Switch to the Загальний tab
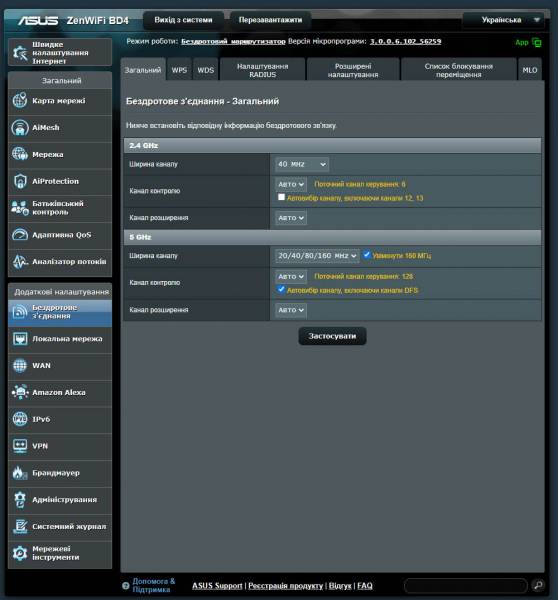 pos(143,70)
